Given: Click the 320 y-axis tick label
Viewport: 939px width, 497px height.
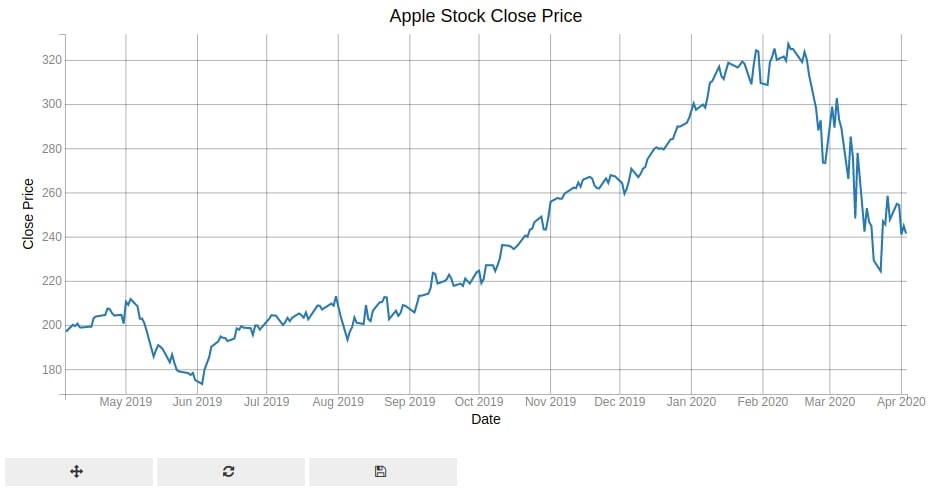Looking at the screenshot, I should [52, 60].
